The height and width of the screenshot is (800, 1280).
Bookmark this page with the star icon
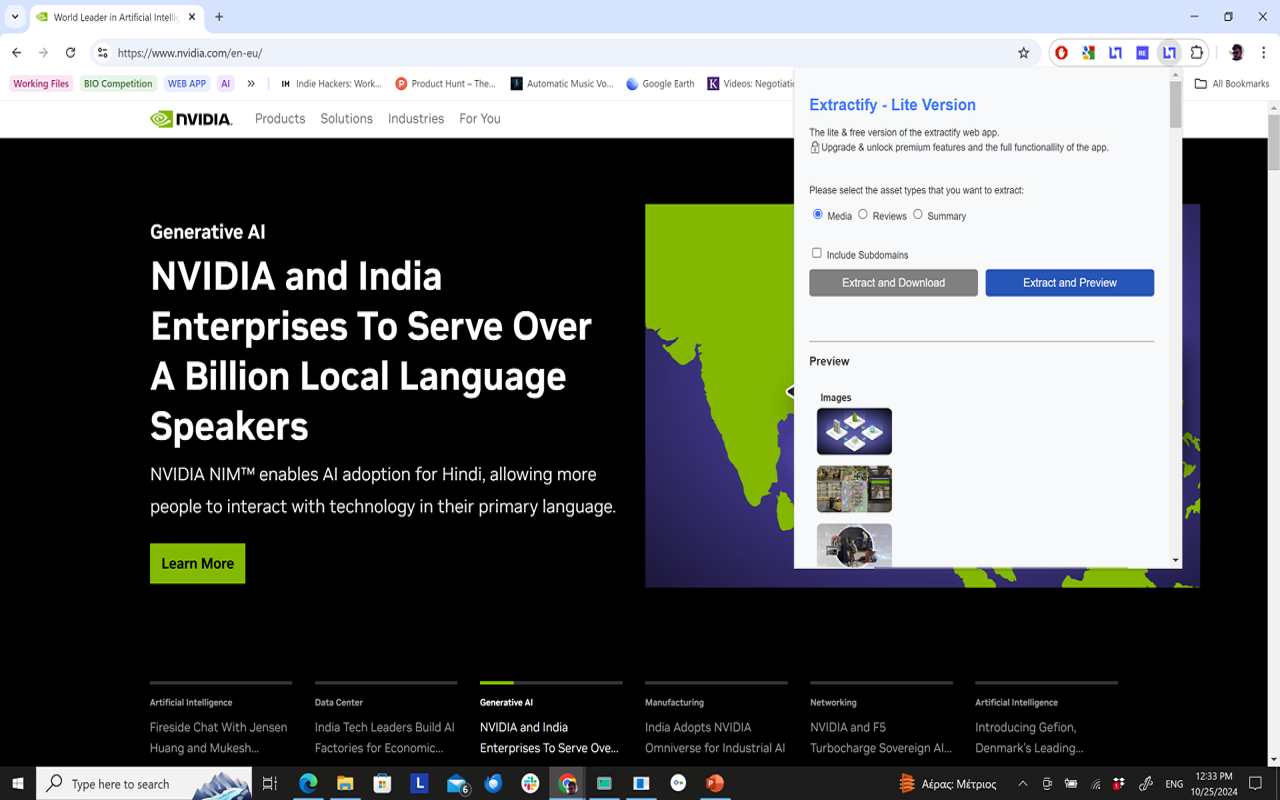[x=1023, y=53]
